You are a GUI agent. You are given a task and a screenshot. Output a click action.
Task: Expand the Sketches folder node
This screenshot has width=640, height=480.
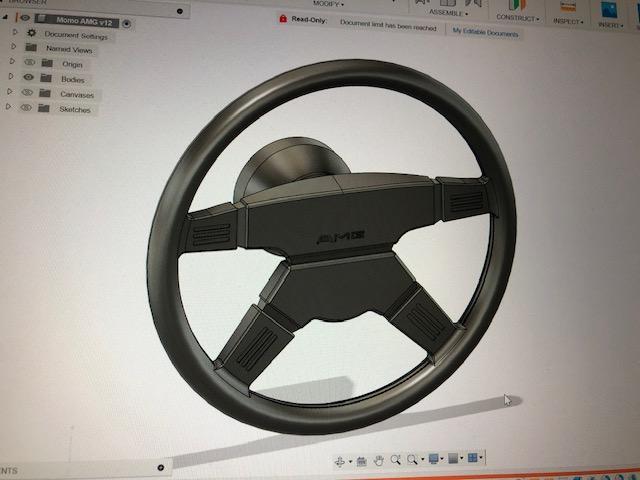9,107
